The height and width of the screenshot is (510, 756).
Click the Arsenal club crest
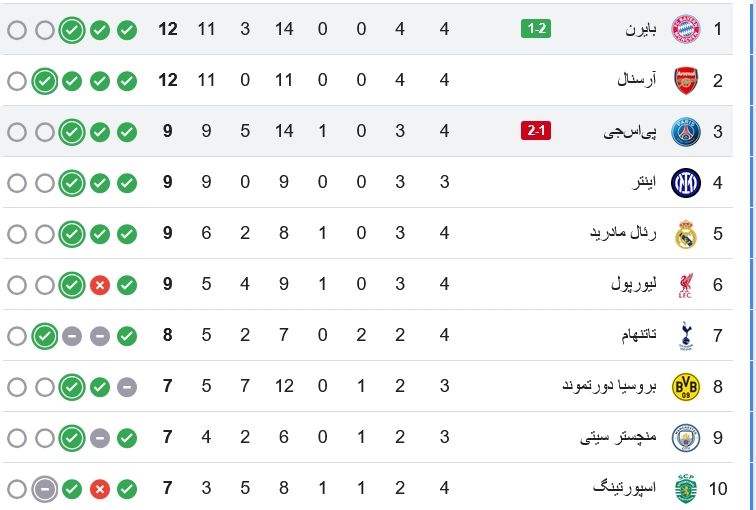[686, 81]
